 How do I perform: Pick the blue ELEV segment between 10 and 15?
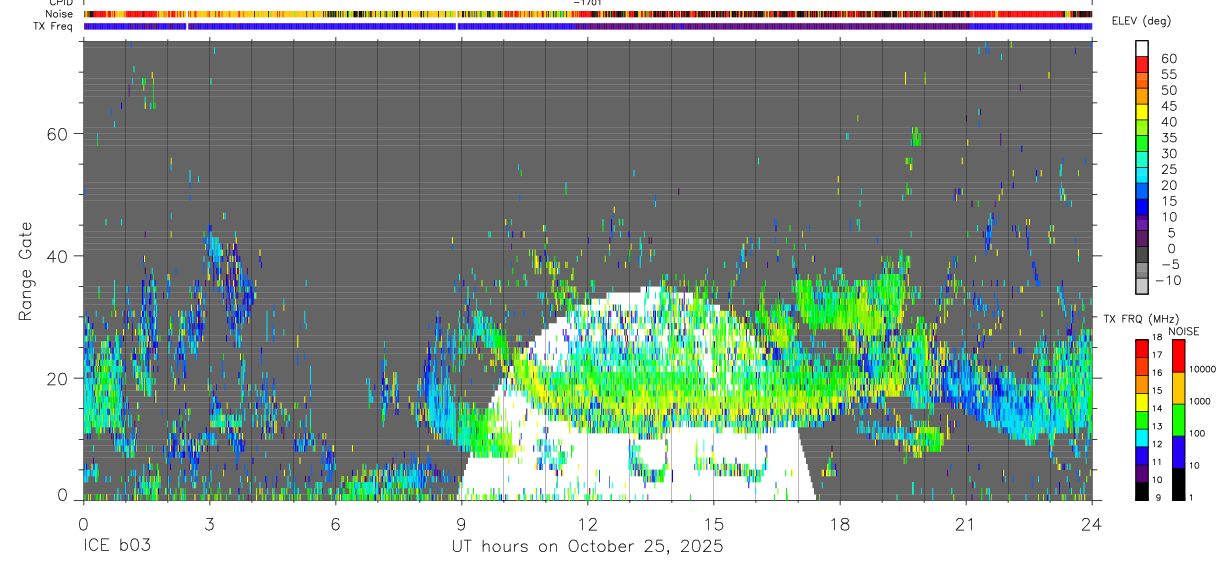[x=1142, y=207]
